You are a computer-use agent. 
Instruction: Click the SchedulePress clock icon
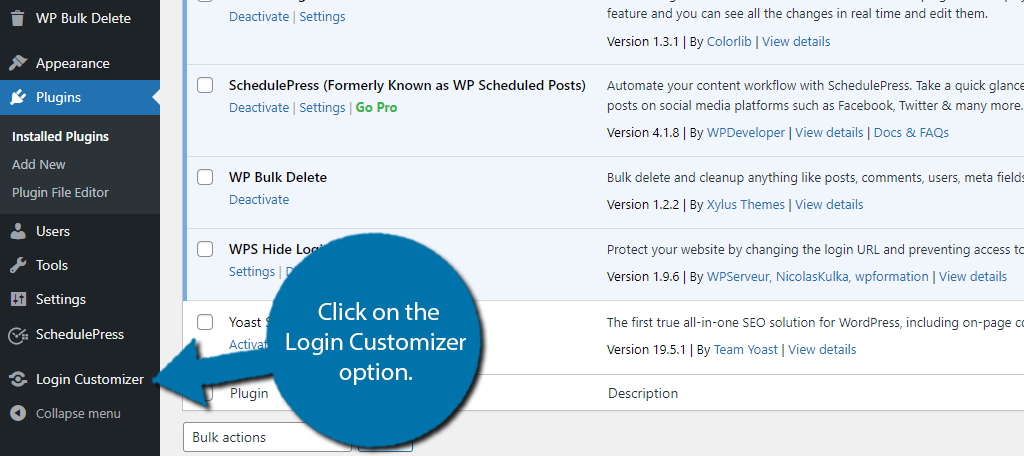(x=18, y=334)
